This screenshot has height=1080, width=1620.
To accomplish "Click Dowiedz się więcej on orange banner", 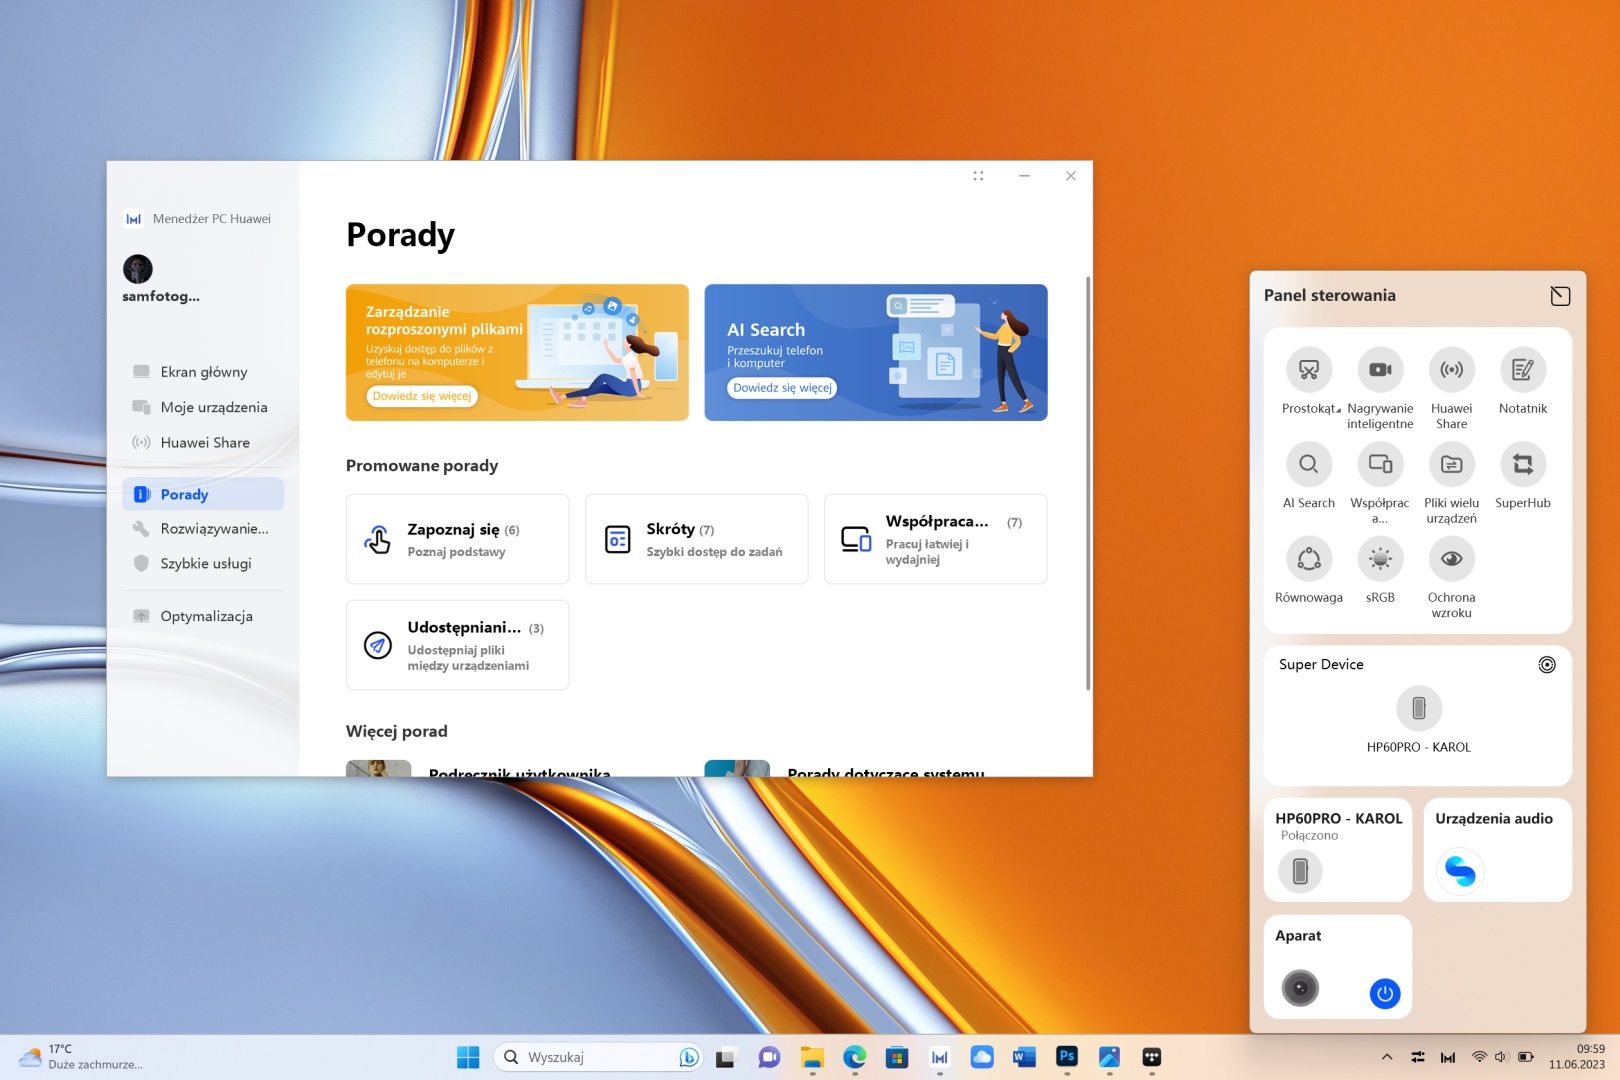I will tap(422, 396).
